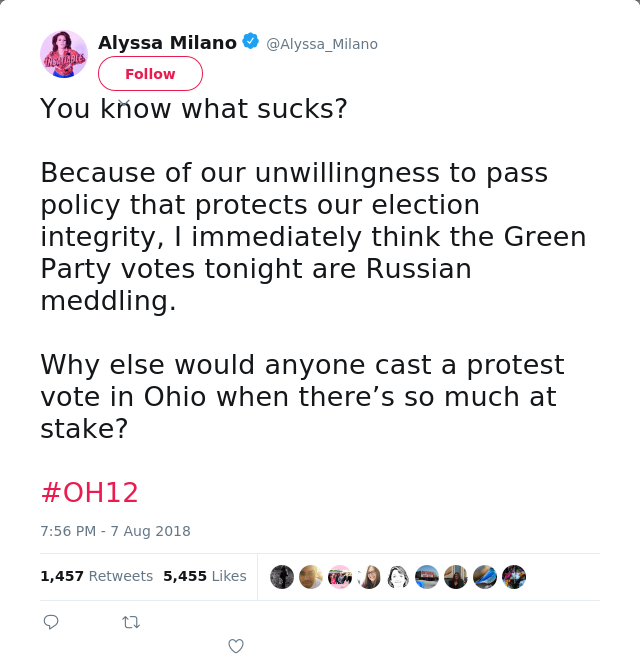Follow Alyssa Milano
The width and height of the screenshot is (640, 662).
click(150, 74)
